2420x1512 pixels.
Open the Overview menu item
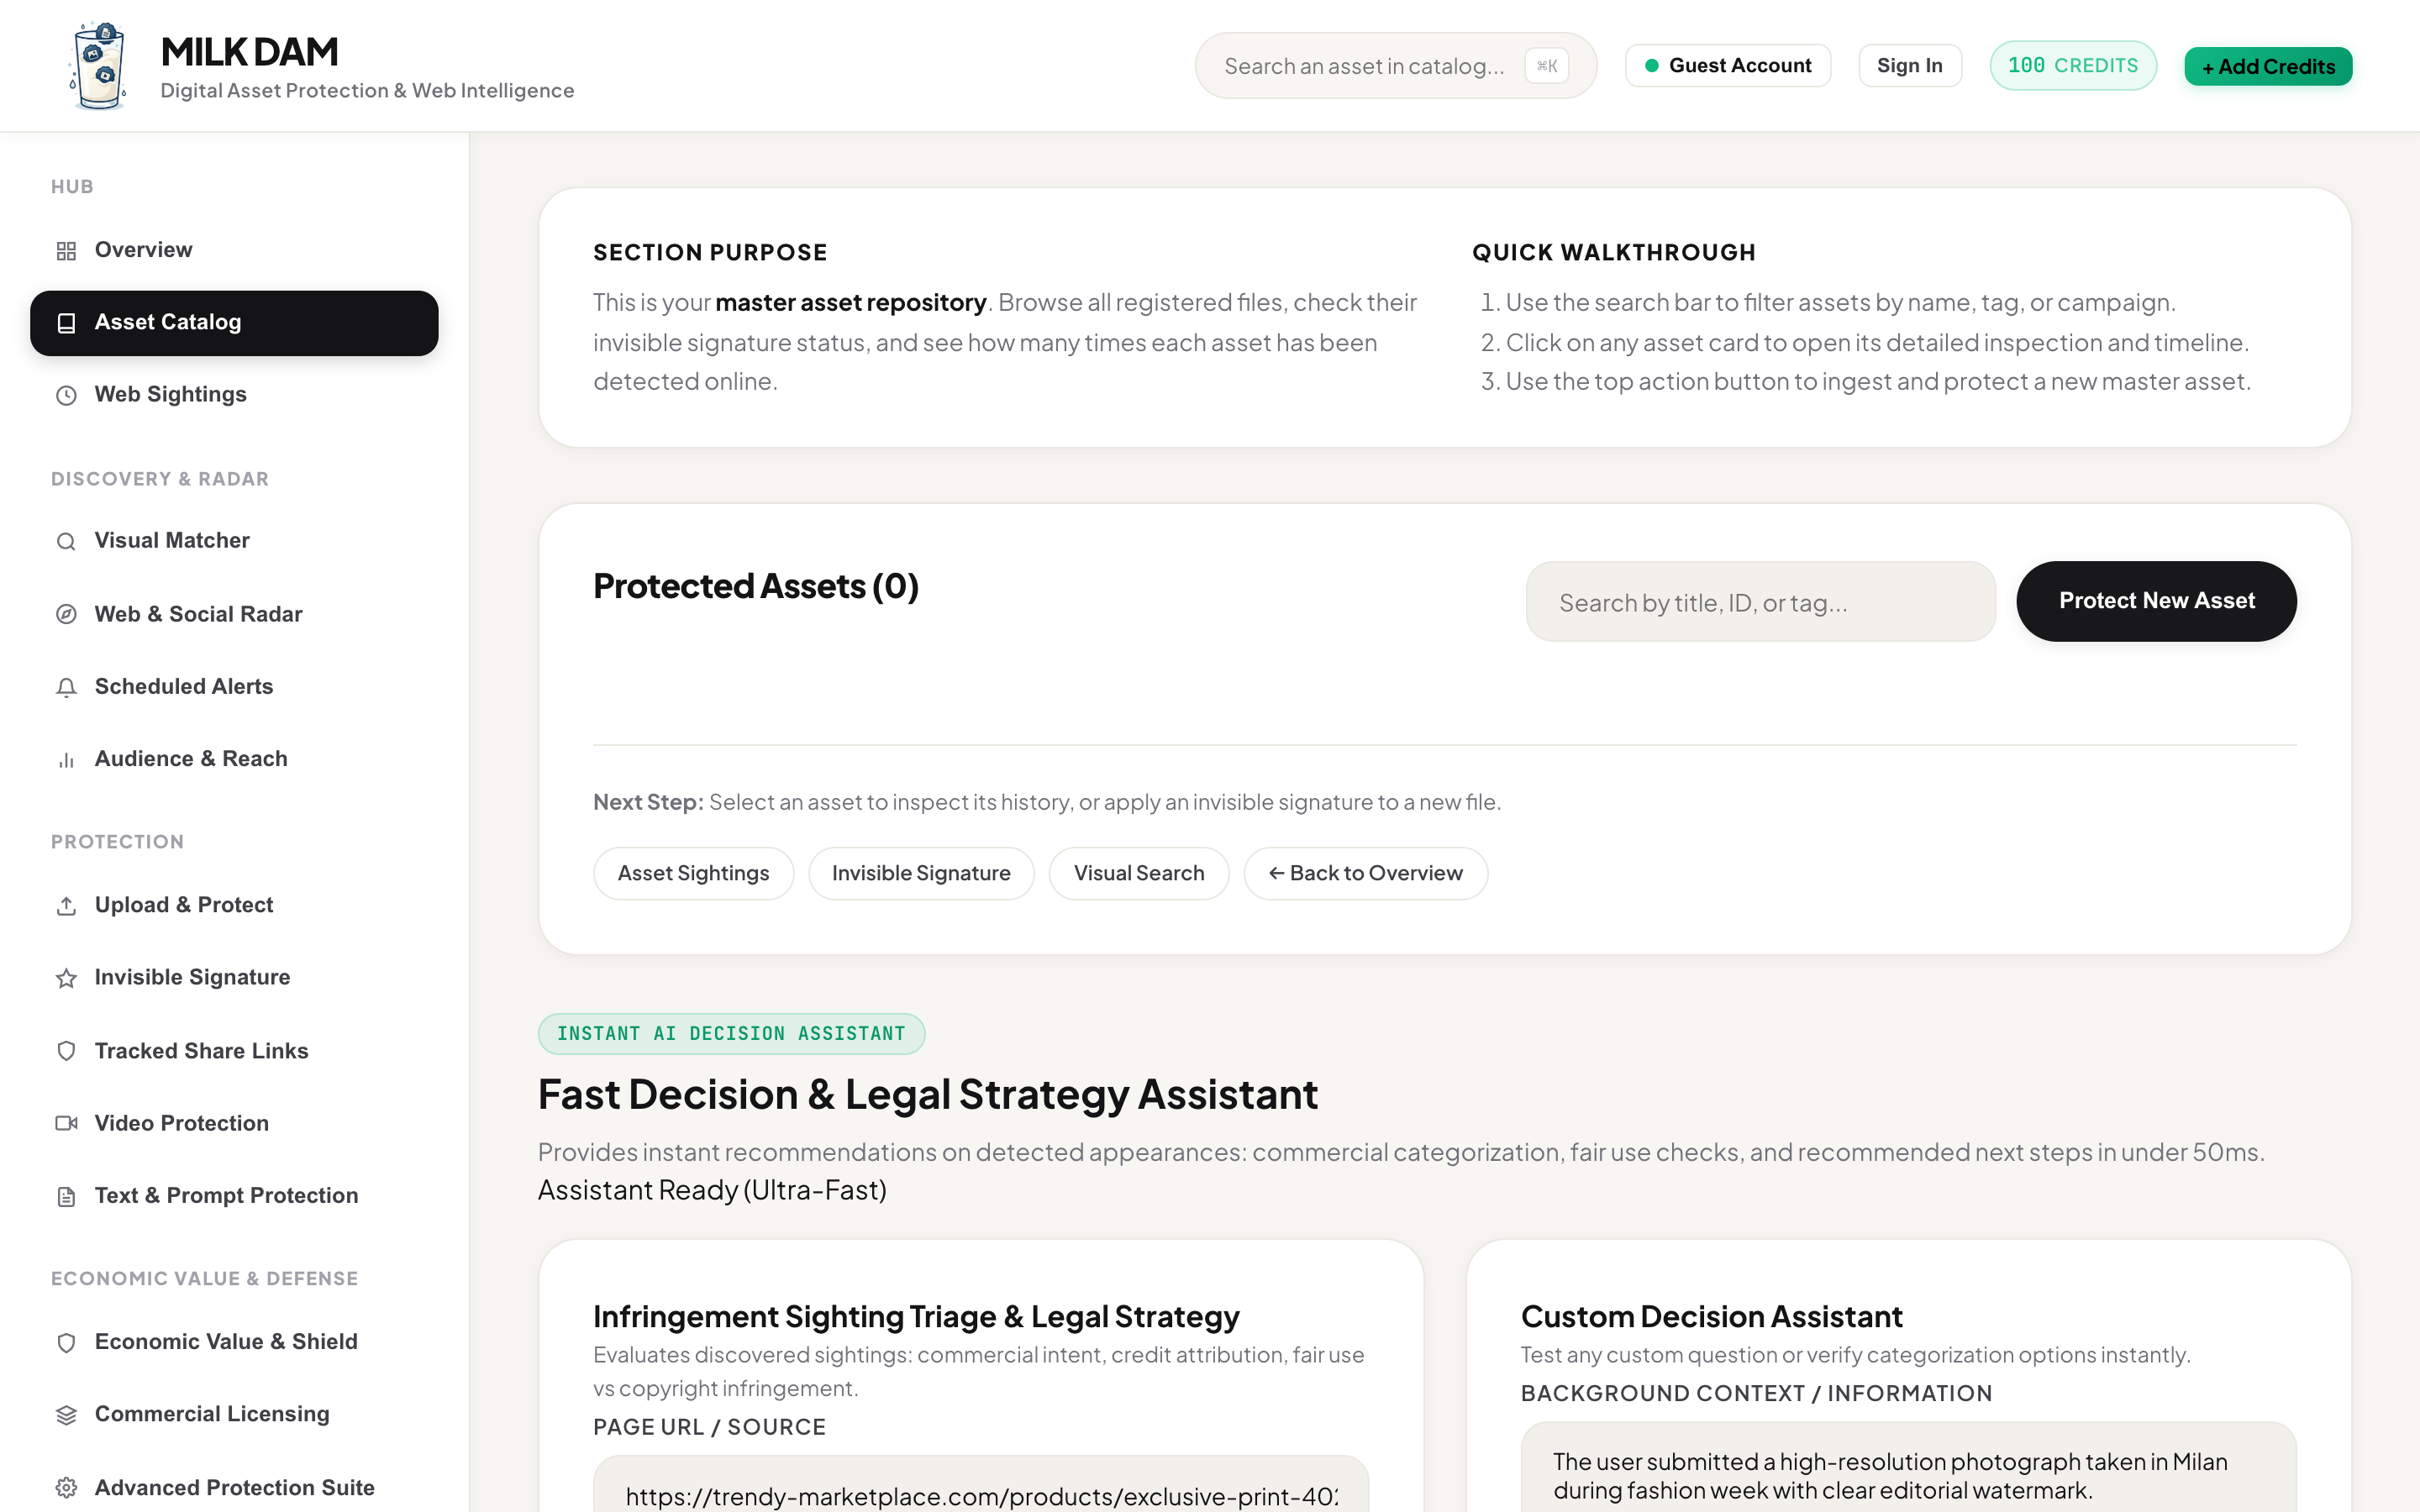pyautogui.click(x=234, y=250)
